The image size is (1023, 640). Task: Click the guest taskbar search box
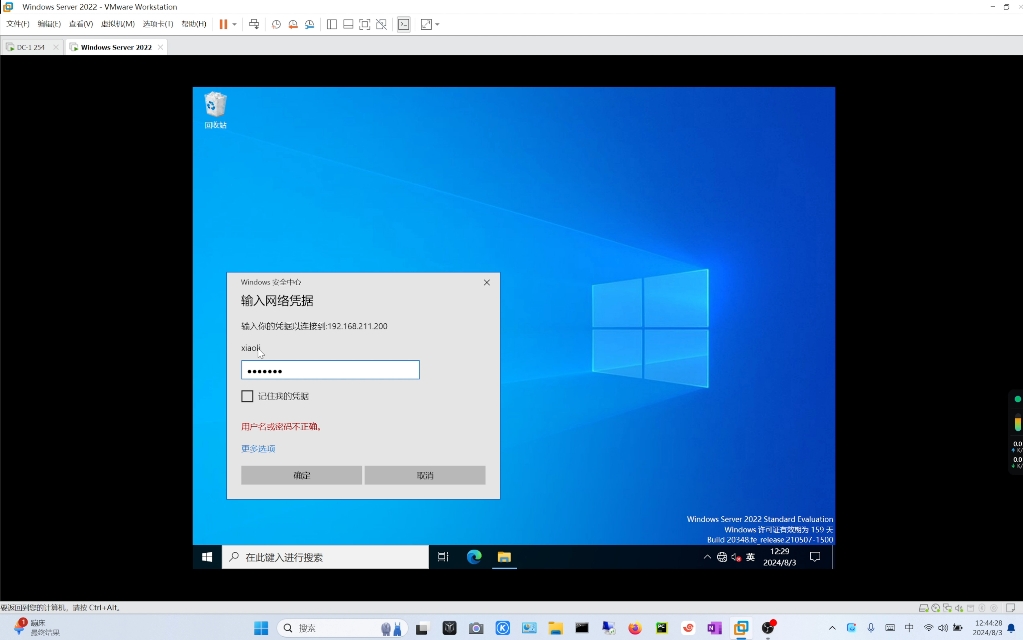(326, 557)
